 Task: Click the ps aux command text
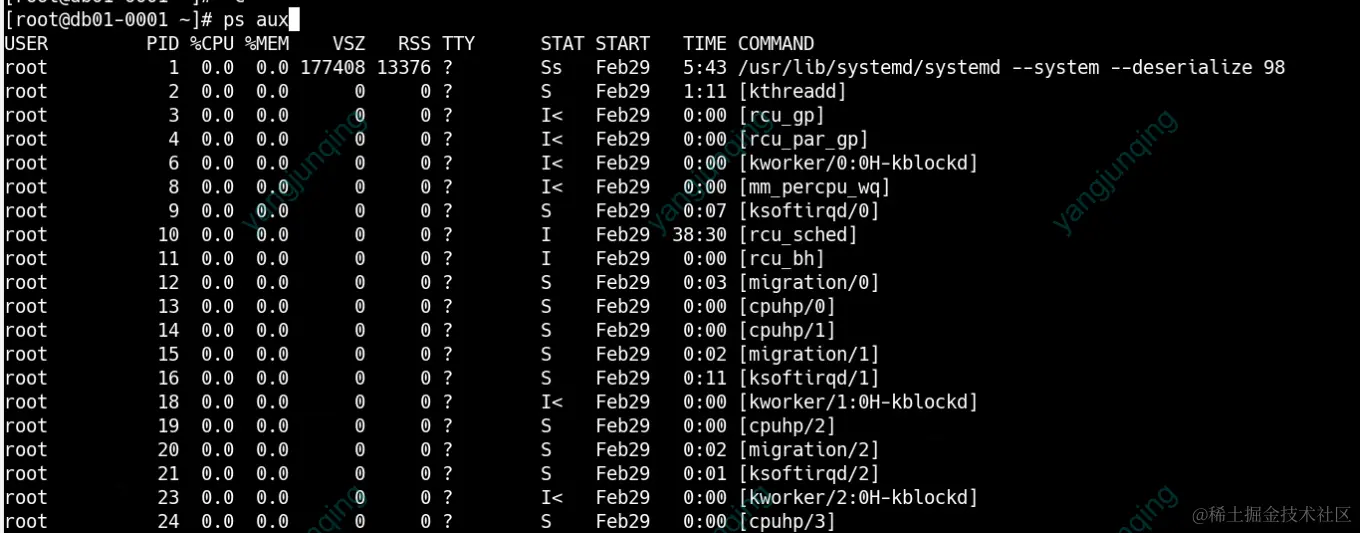pos(255,19)
